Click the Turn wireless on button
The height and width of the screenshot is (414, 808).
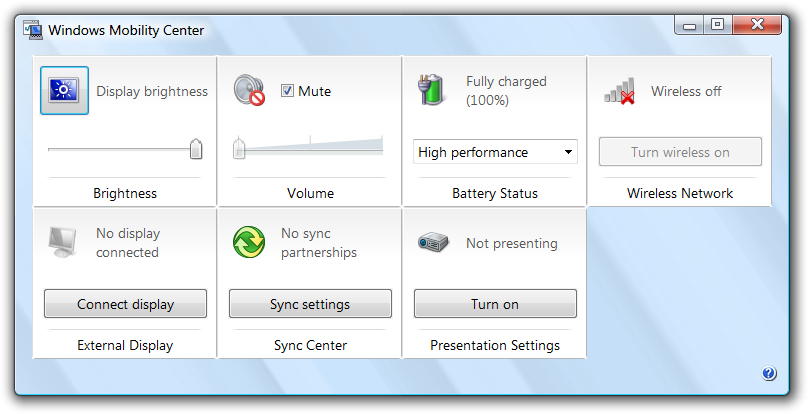coord(680,152)
